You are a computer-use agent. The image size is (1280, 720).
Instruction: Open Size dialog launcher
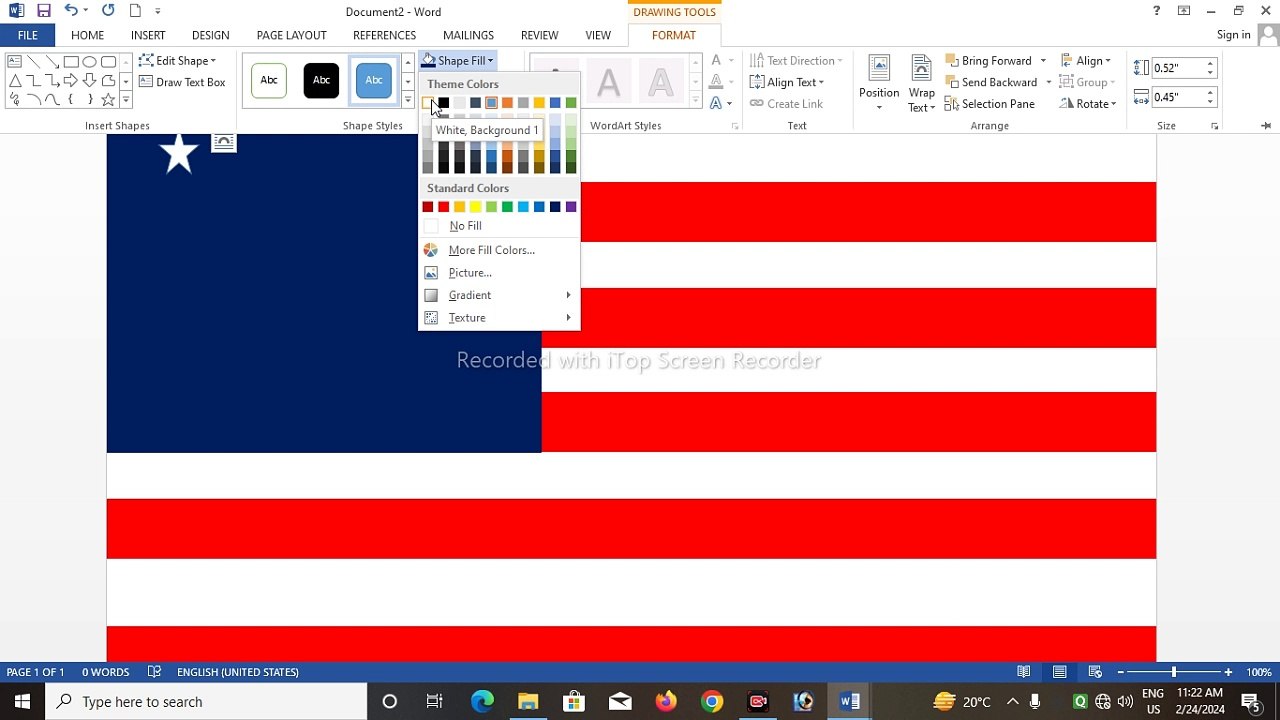pos(1215,126)
